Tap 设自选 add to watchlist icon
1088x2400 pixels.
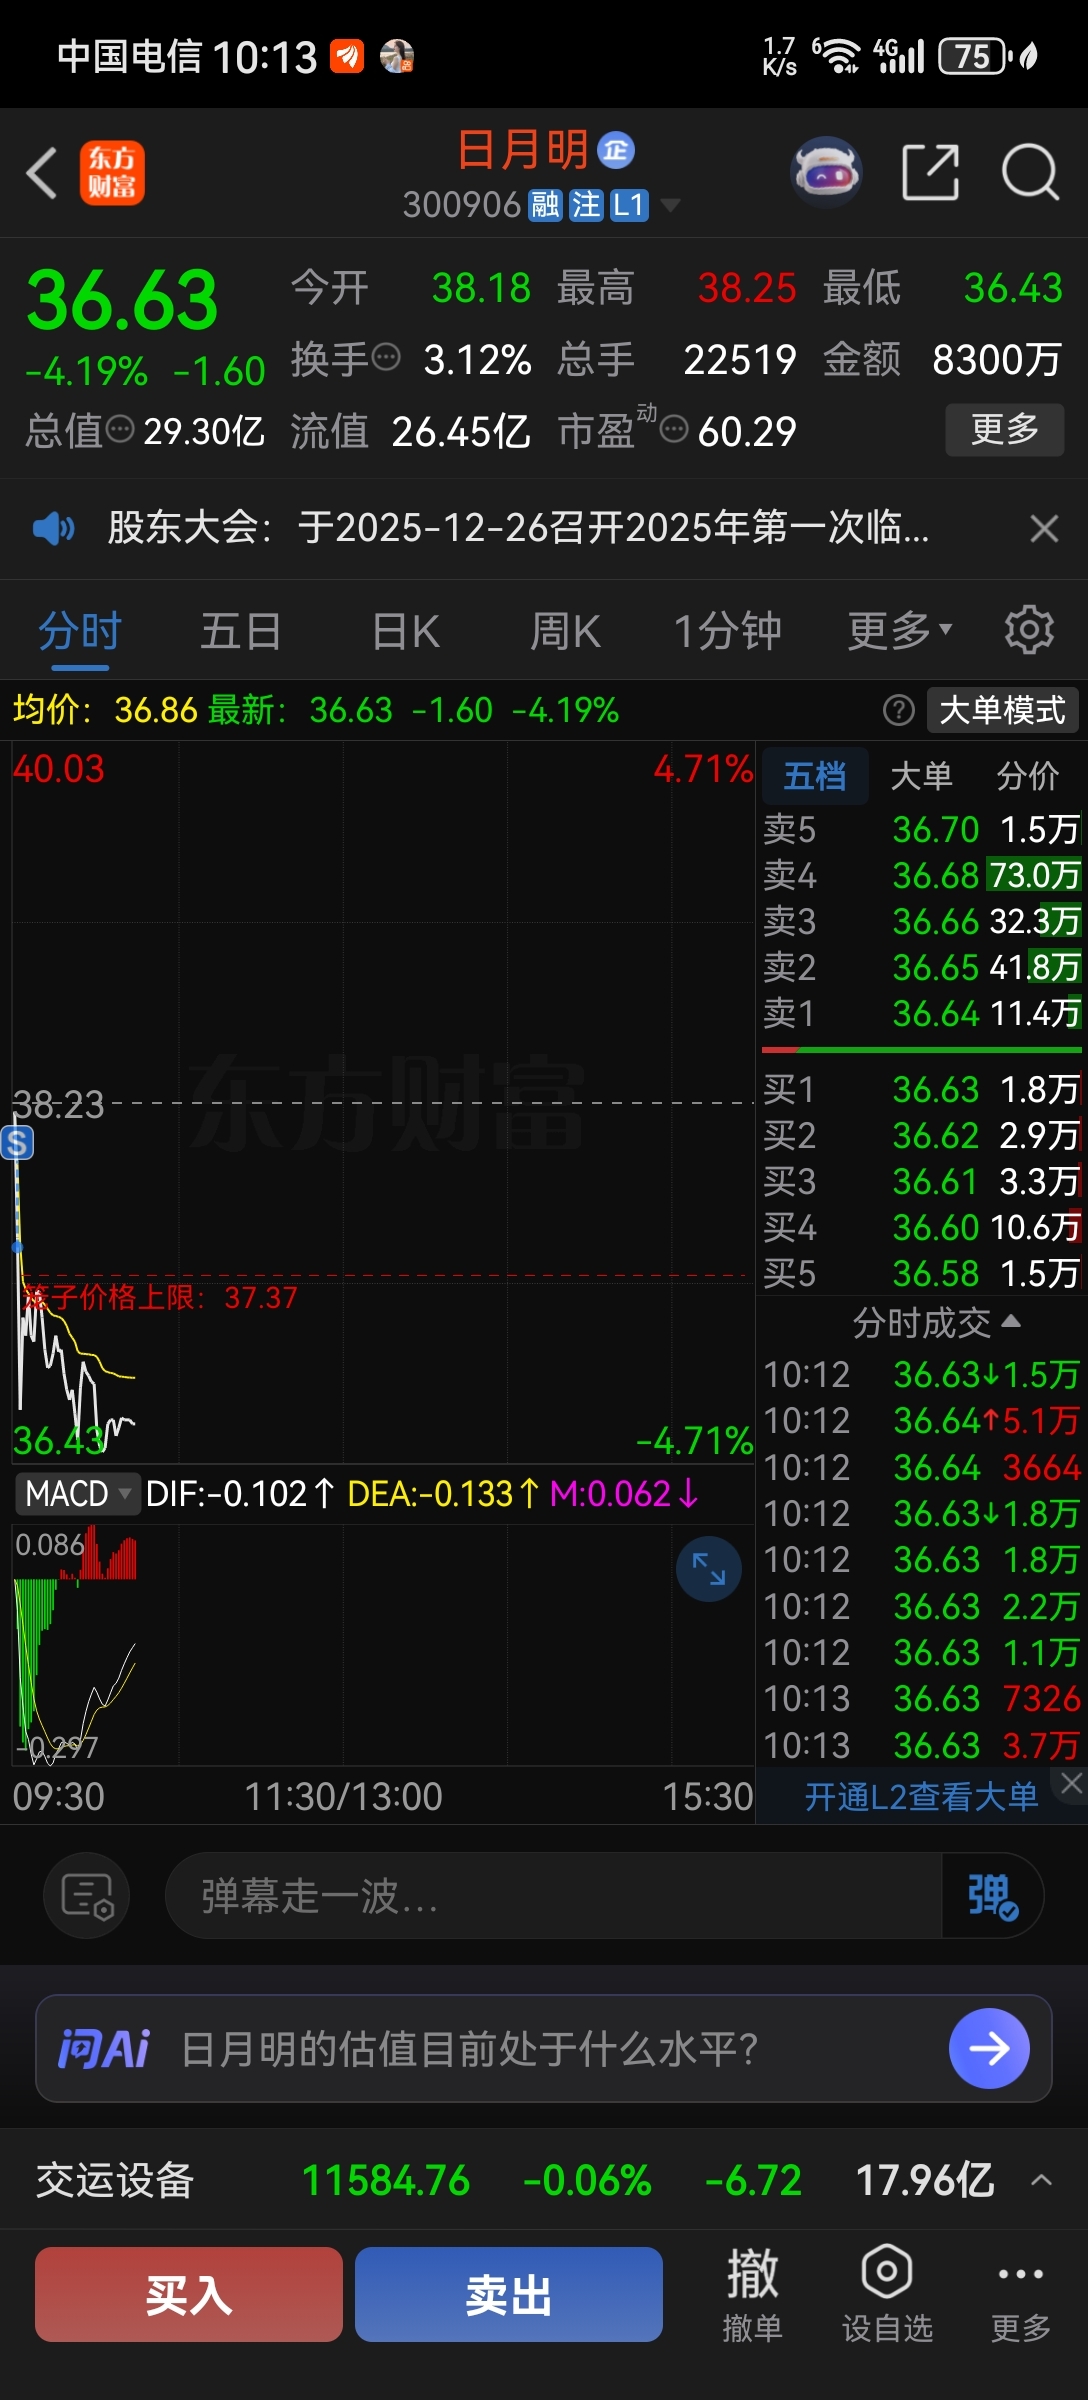pyautogui.click(x=887, y=2295)
